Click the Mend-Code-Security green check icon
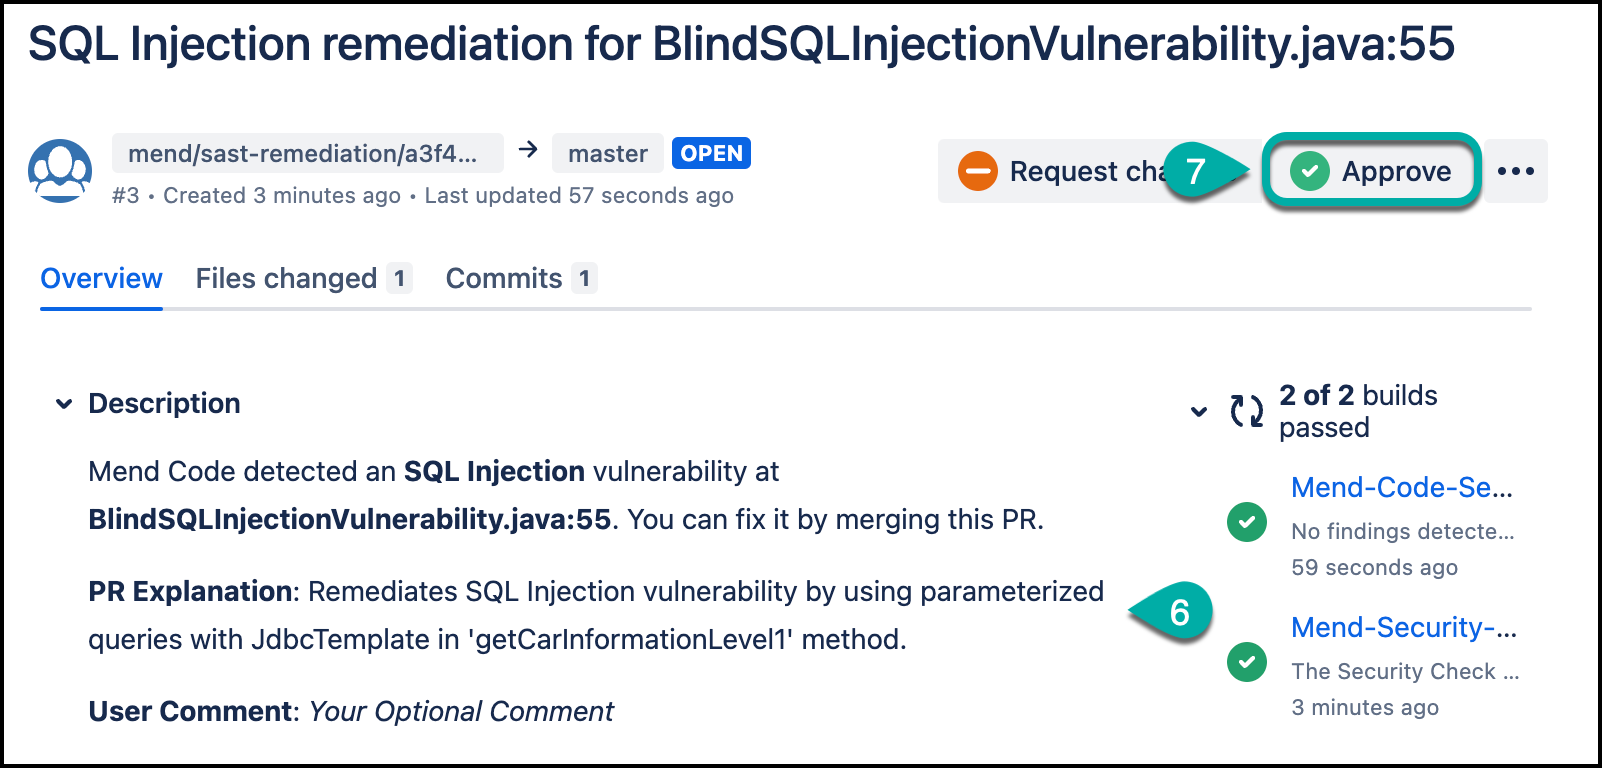The height and width of the screenshot is (768, 1602). pos(1247,522)
